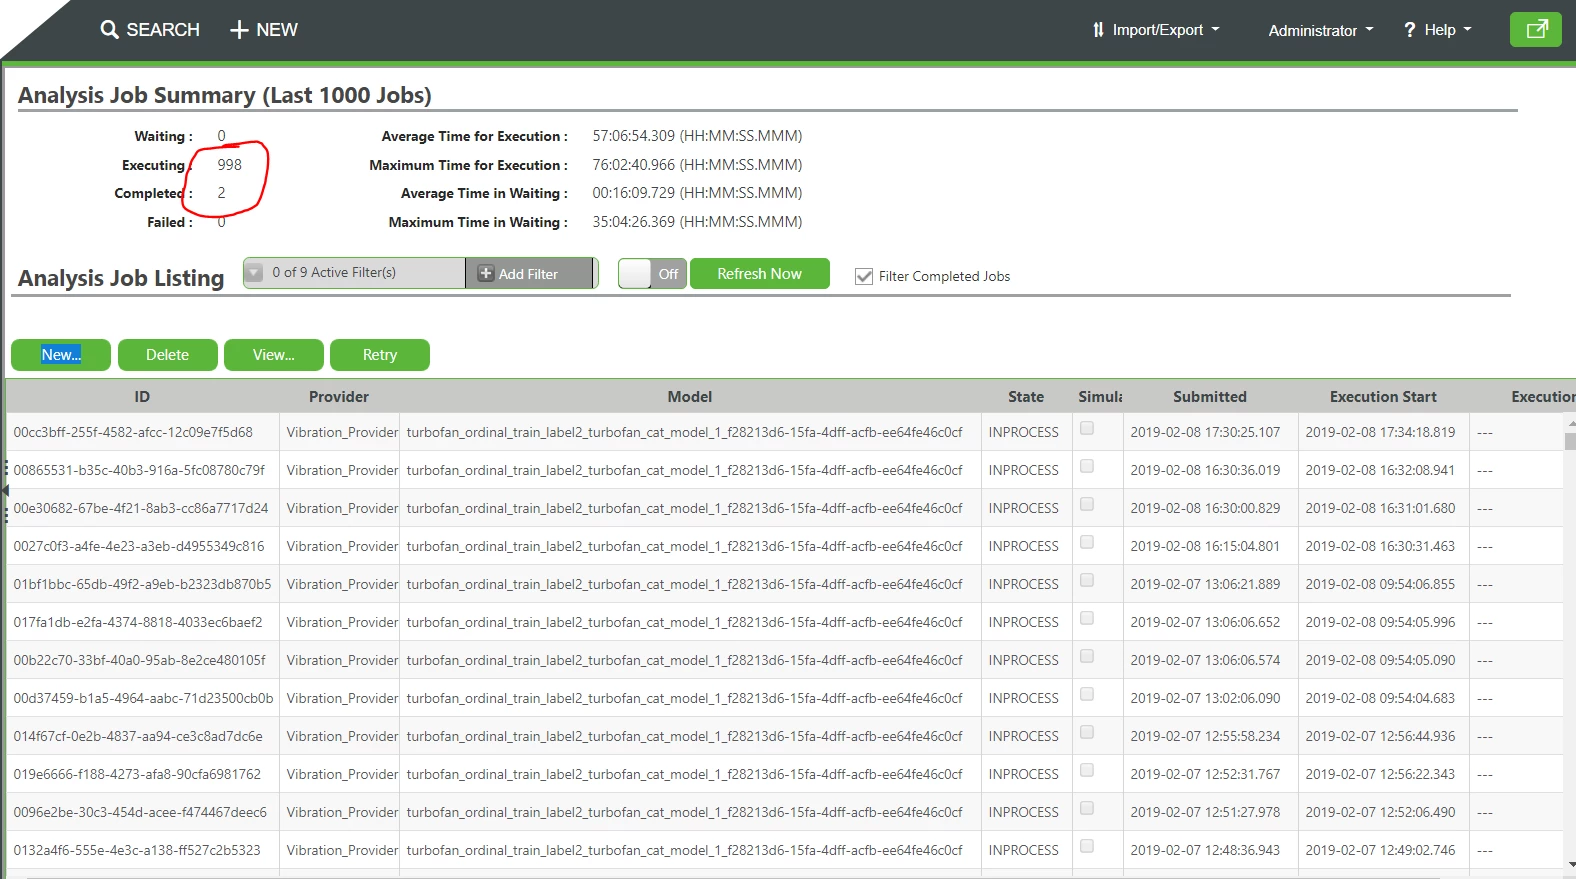Select job ID 0096e2be-30c3-454d-acee-f474467deec6

click(x=140, y=812)
